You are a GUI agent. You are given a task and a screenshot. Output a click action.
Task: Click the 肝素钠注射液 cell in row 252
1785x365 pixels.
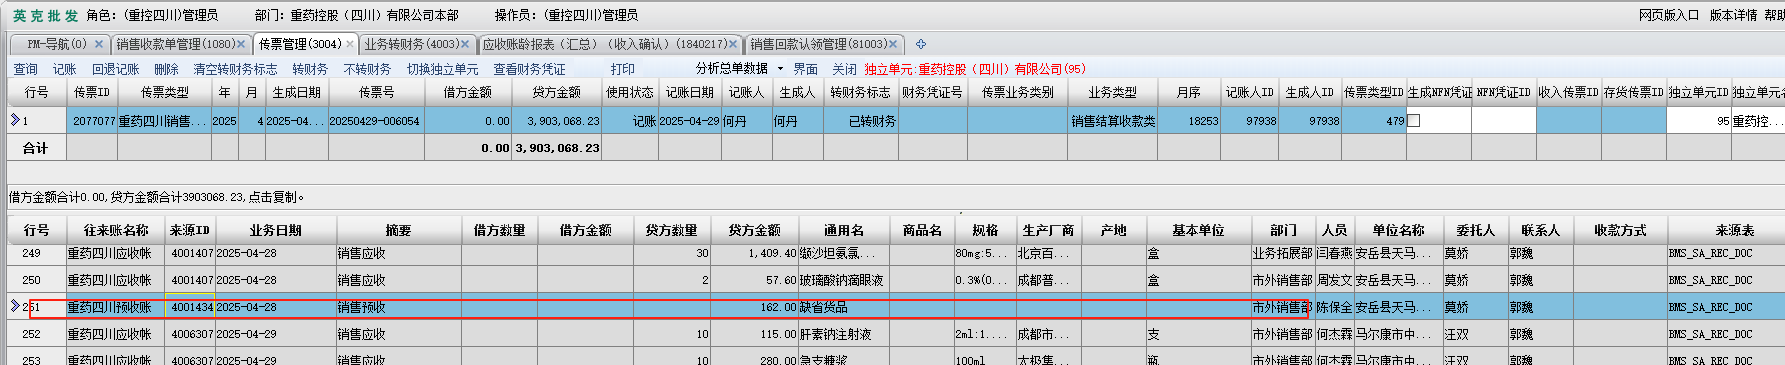(x=843, y=334)
